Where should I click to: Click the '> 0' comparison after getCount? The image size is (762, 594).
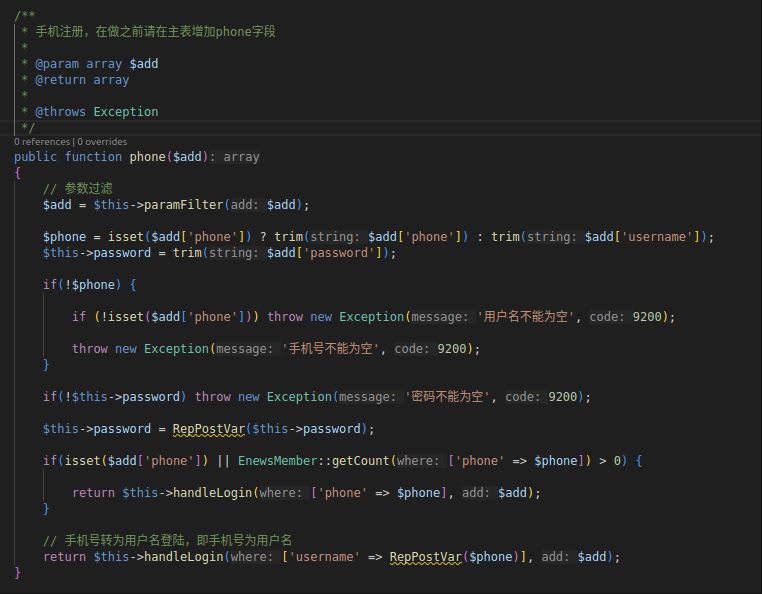coord(610,461)
